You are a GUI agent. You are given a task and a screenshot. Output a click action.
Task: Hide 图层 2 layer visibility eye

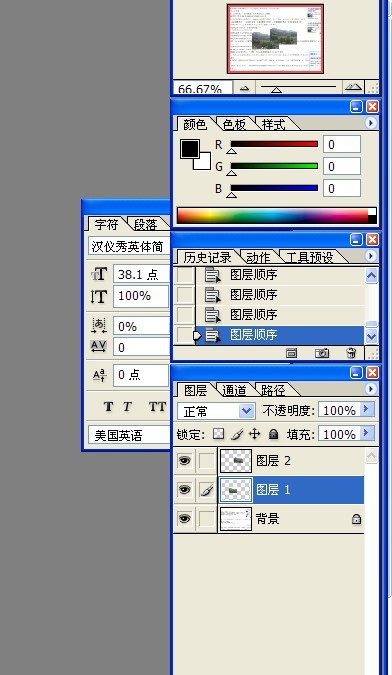(x=185, y=461)
